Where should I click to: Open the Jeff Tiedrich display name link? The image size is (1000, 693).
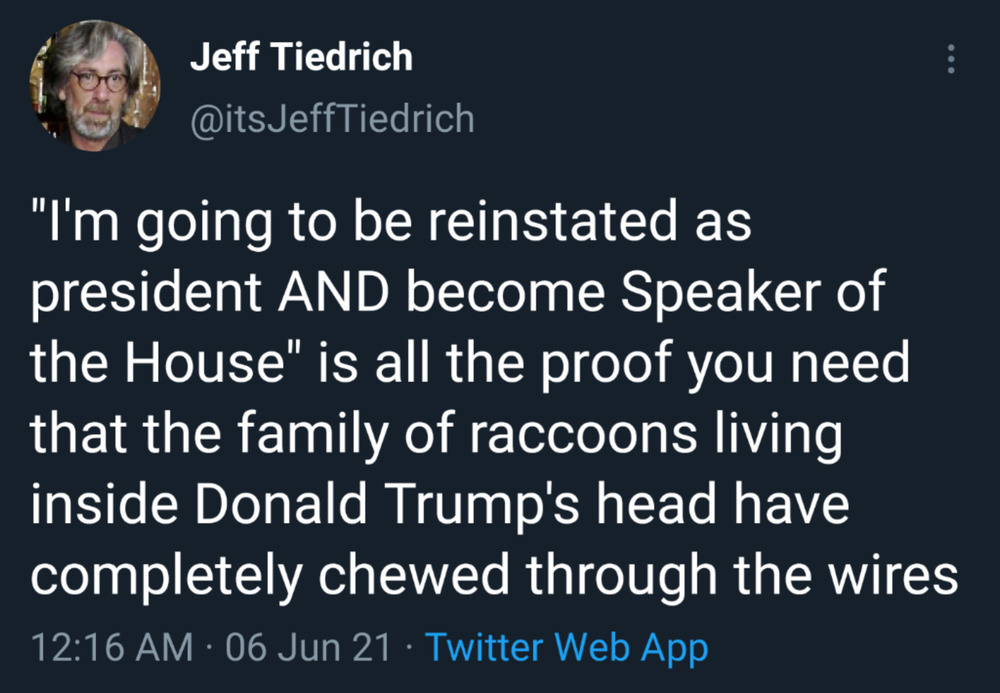click(301, 57)
